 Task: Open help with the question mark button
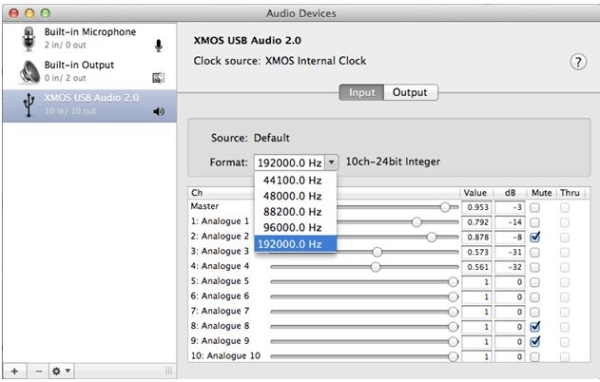coord(578,62)
